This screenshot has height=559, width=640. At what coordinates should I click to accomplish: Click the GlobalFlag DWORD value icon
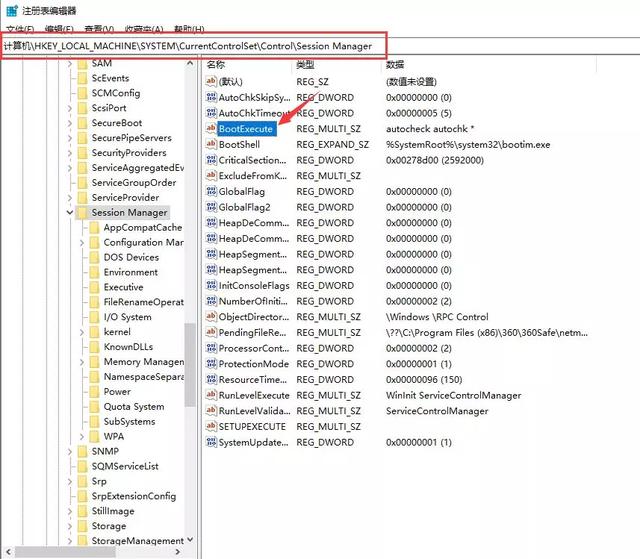point(211,192)
